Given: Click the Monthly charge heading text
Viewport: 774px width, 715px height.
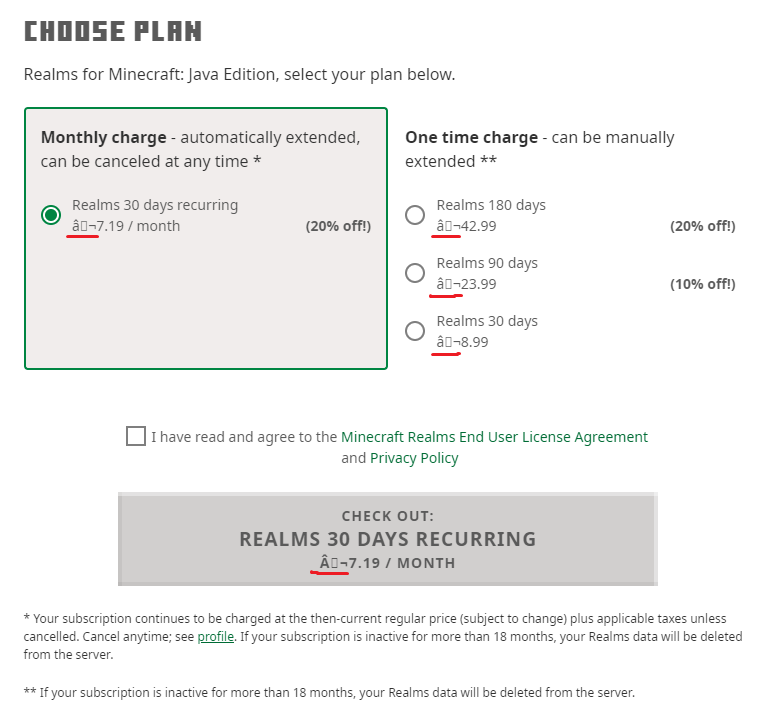Looking at the screenshot, I should (x=105, y=138).
